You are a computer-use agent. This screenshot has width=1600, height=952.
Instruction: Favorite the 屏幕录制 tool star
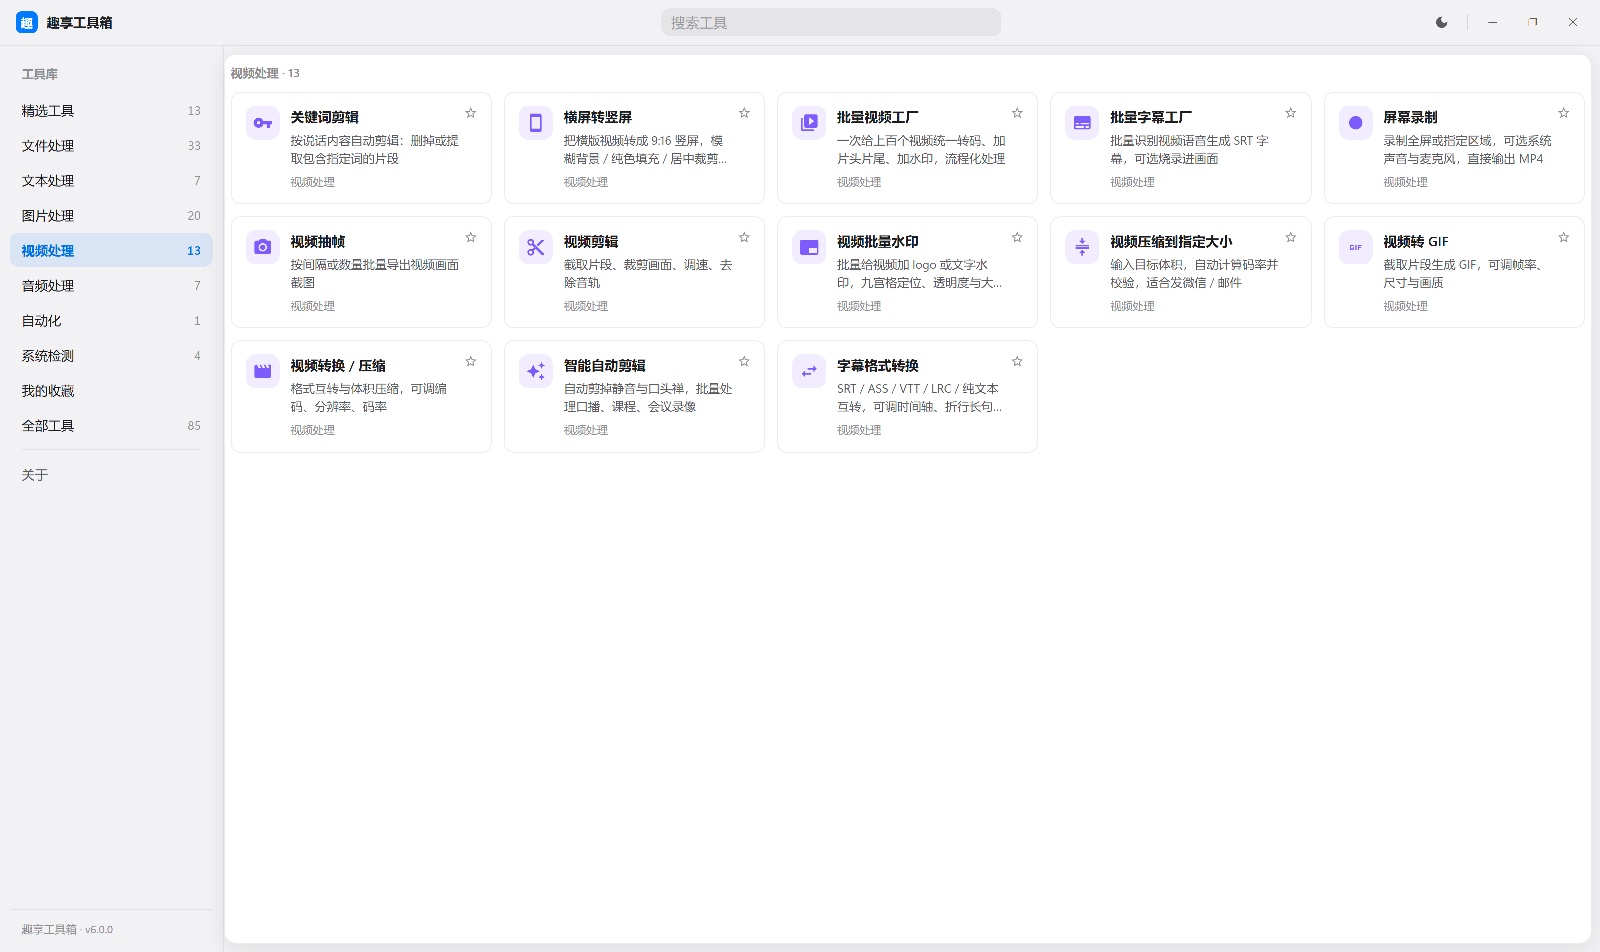point(1564,113)
